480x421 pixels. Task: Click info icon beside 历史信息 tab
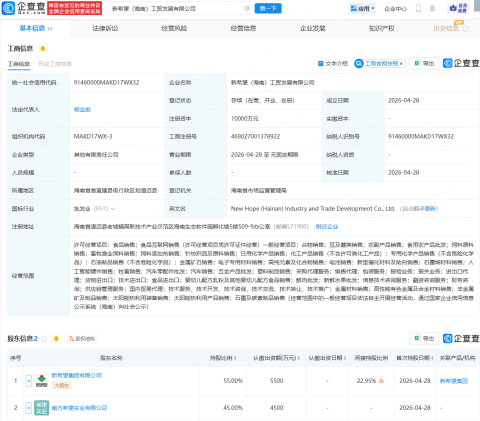pos(466,29)
